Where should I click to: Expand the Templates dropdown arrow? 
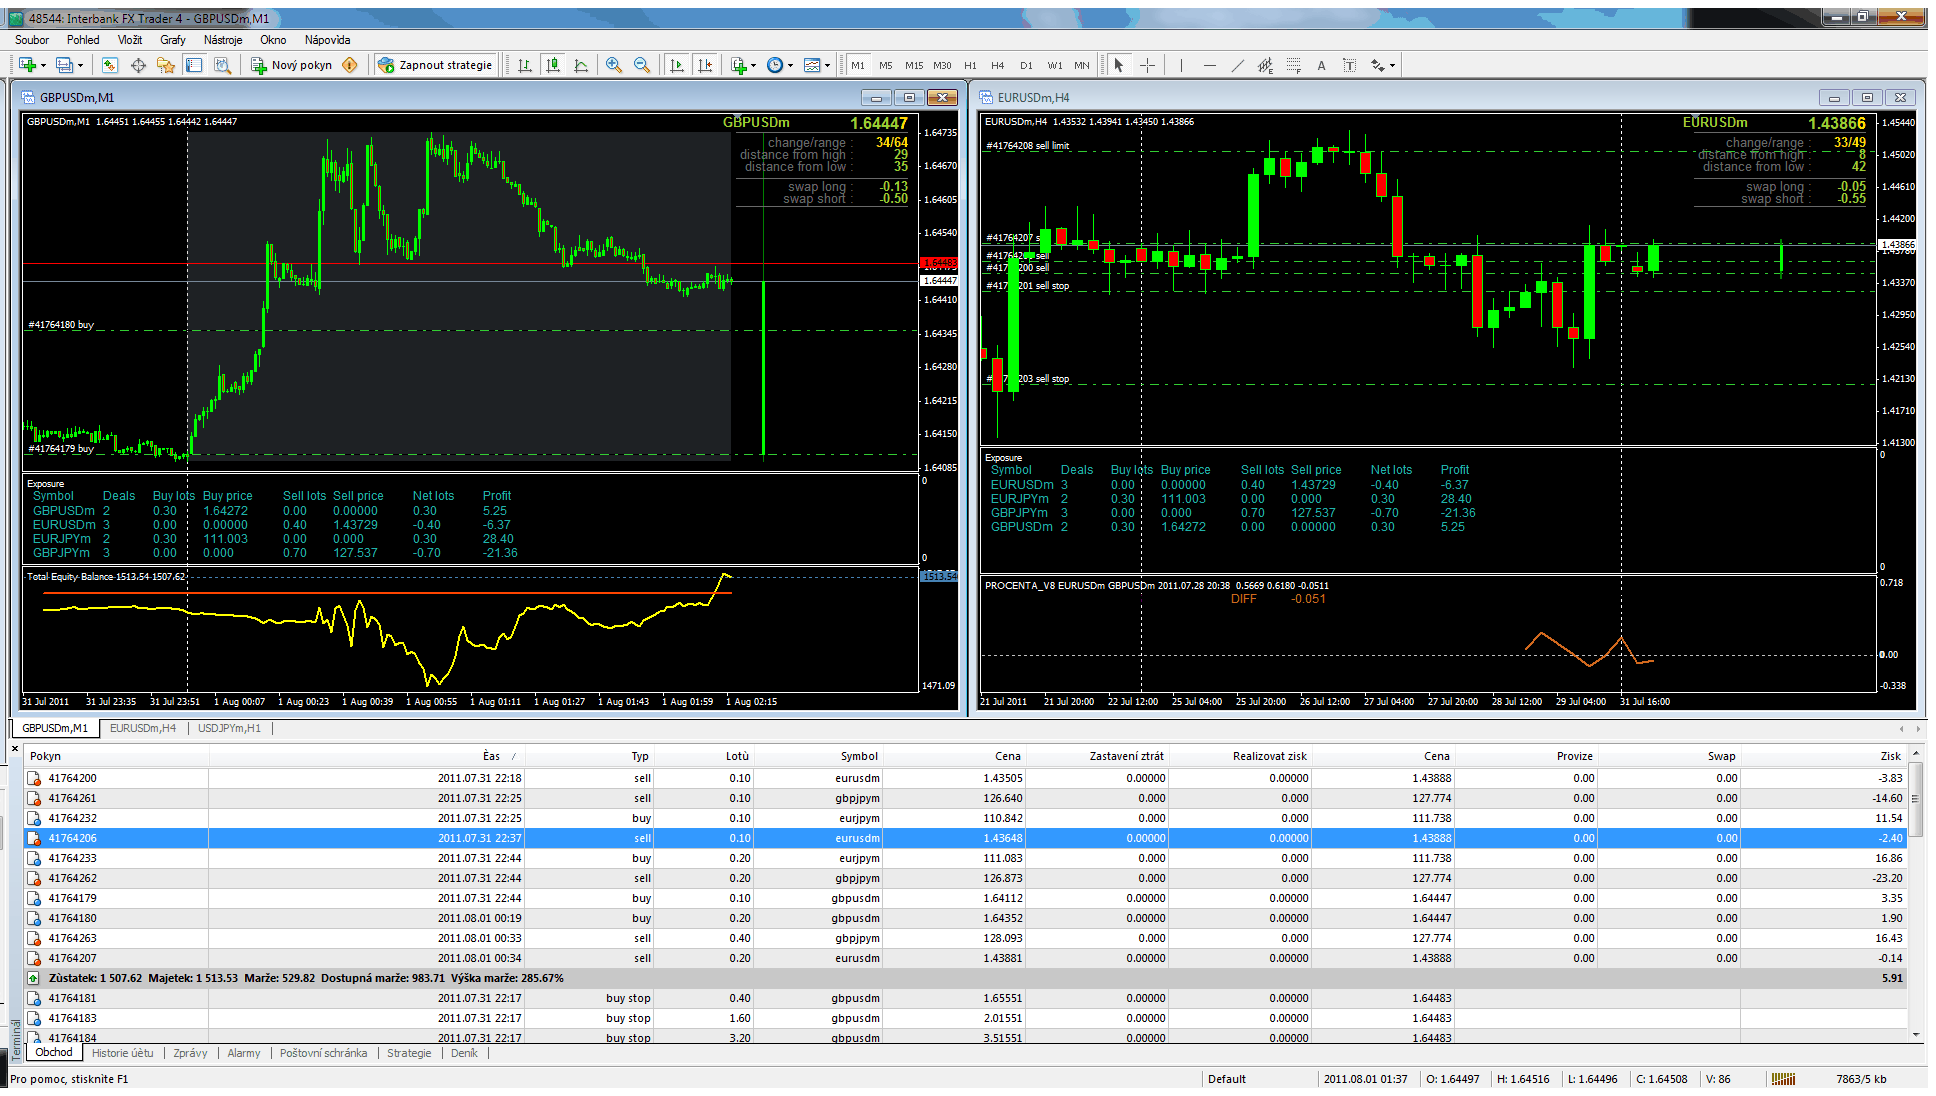828,65
